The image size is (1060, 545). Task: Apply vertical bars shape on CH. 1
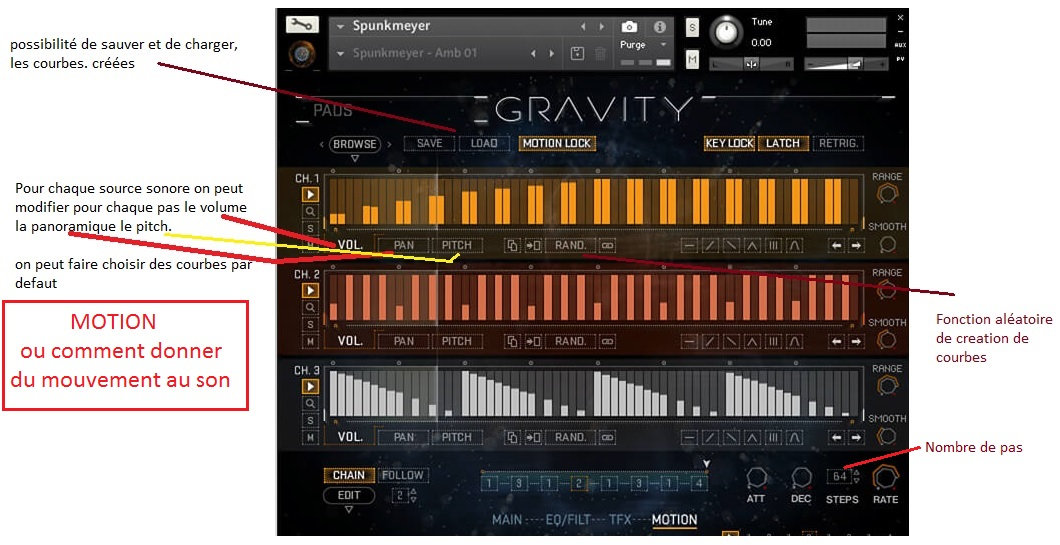tap(773, 246)
